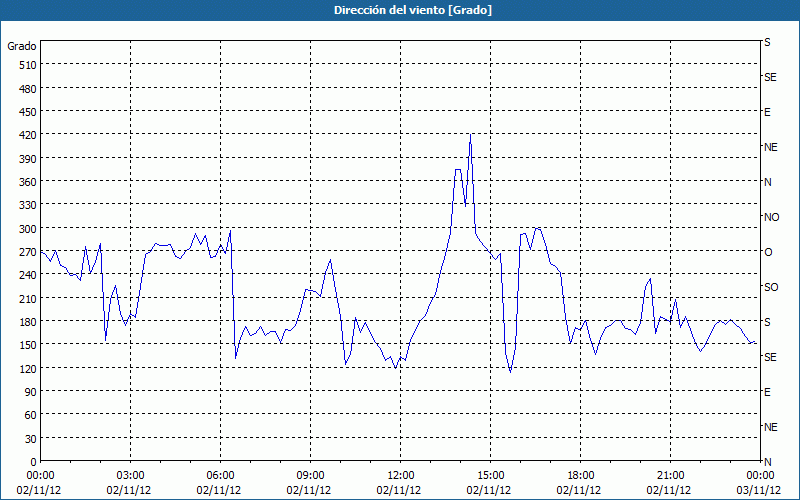This screenshot has width=800, height=500.
Task: Select the 03:00 time label
Action: click(131, 476)
